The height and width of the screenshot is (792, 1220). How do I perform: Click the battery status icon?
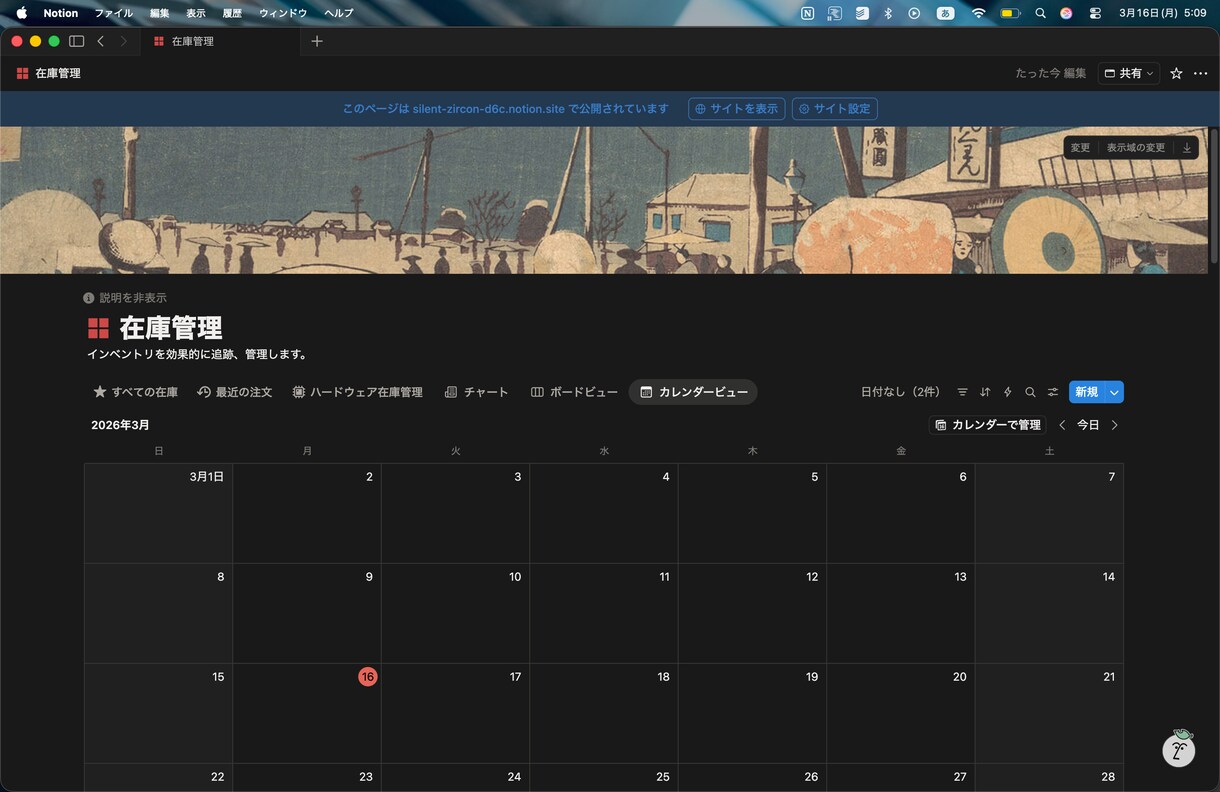pyautogui.click(x=1010, y=13)
